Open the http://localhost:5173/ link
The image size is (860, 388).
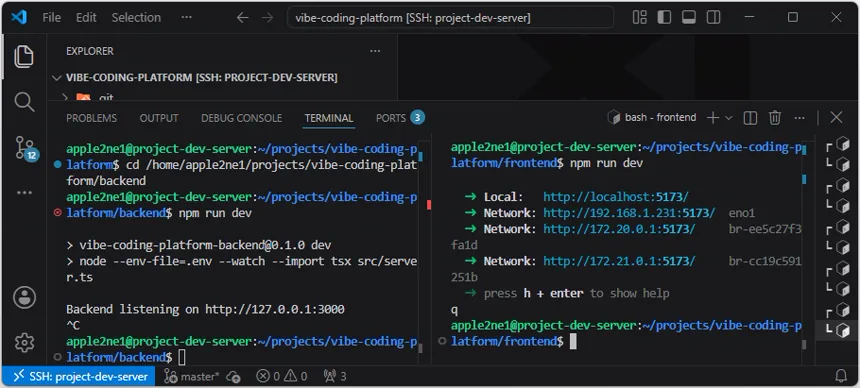[615, 197]
